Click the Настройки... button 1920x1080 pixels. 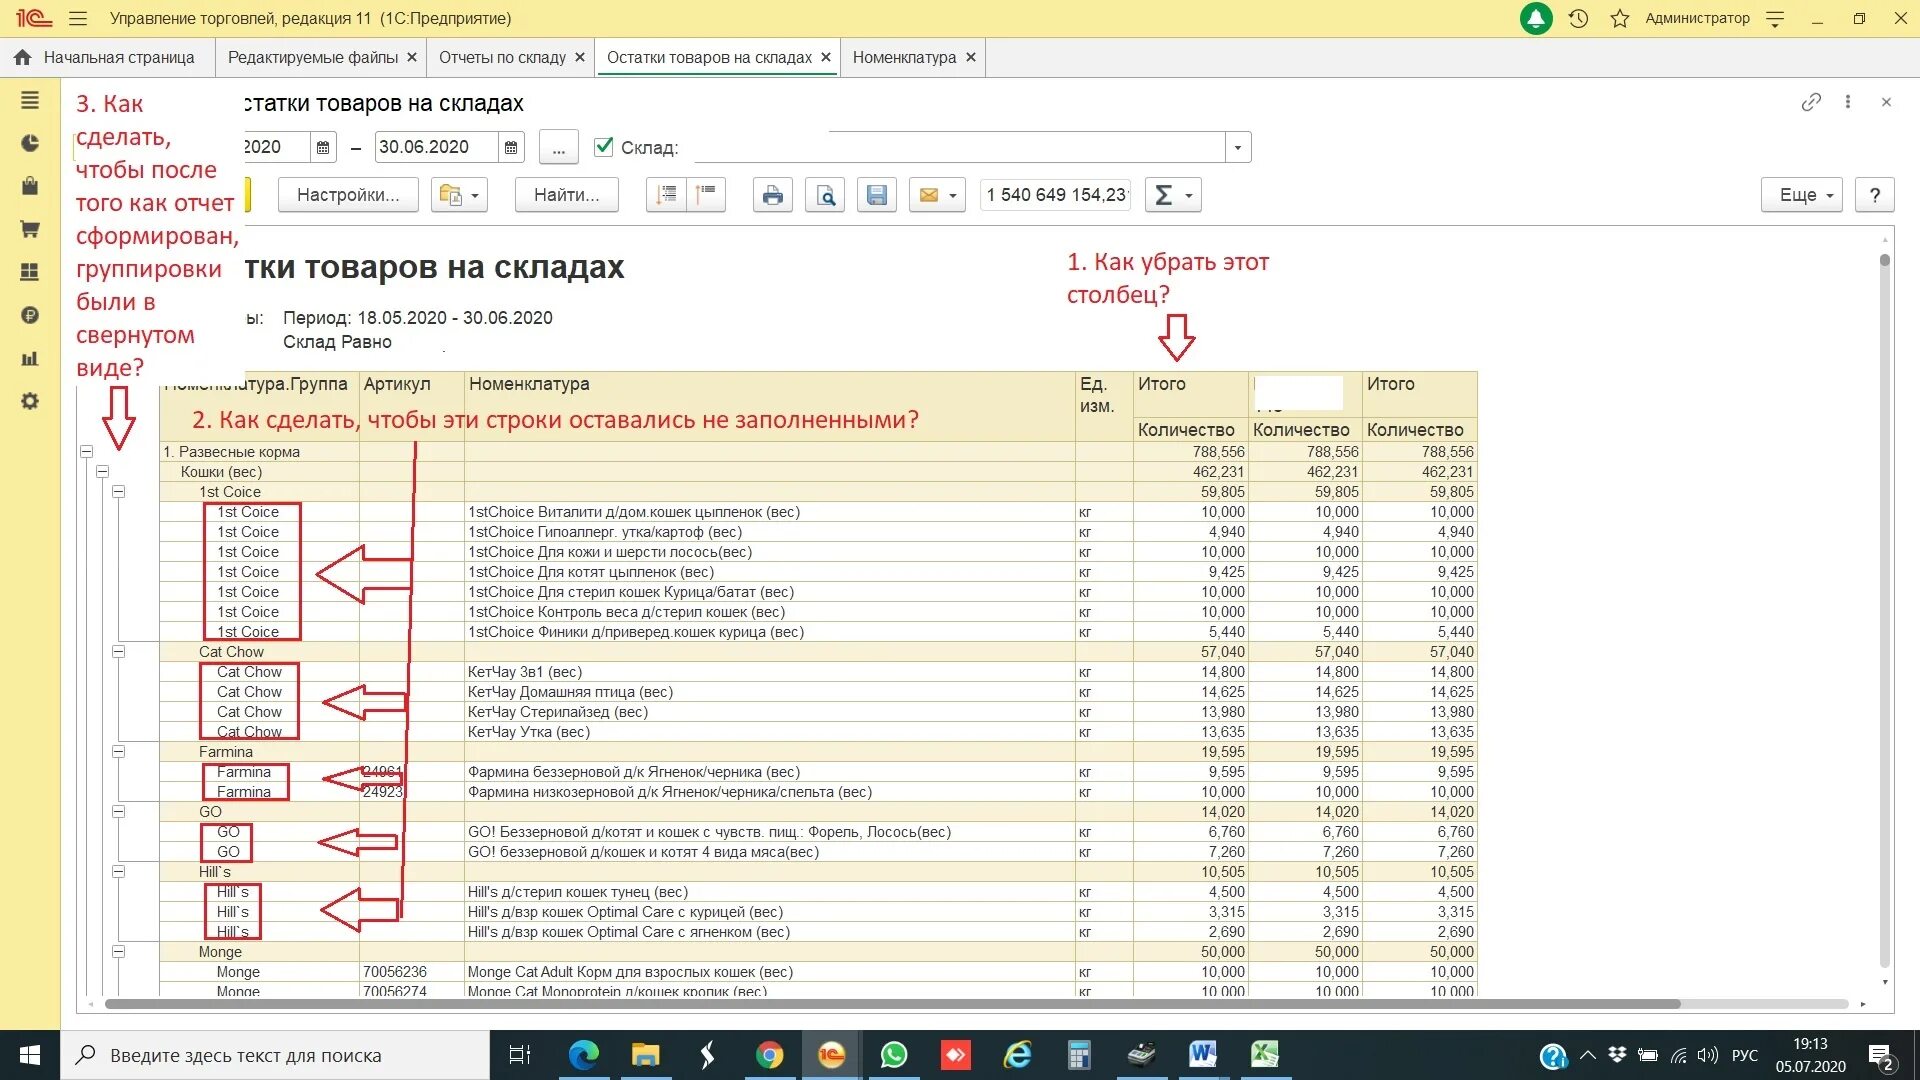click(x=348, y=195)
